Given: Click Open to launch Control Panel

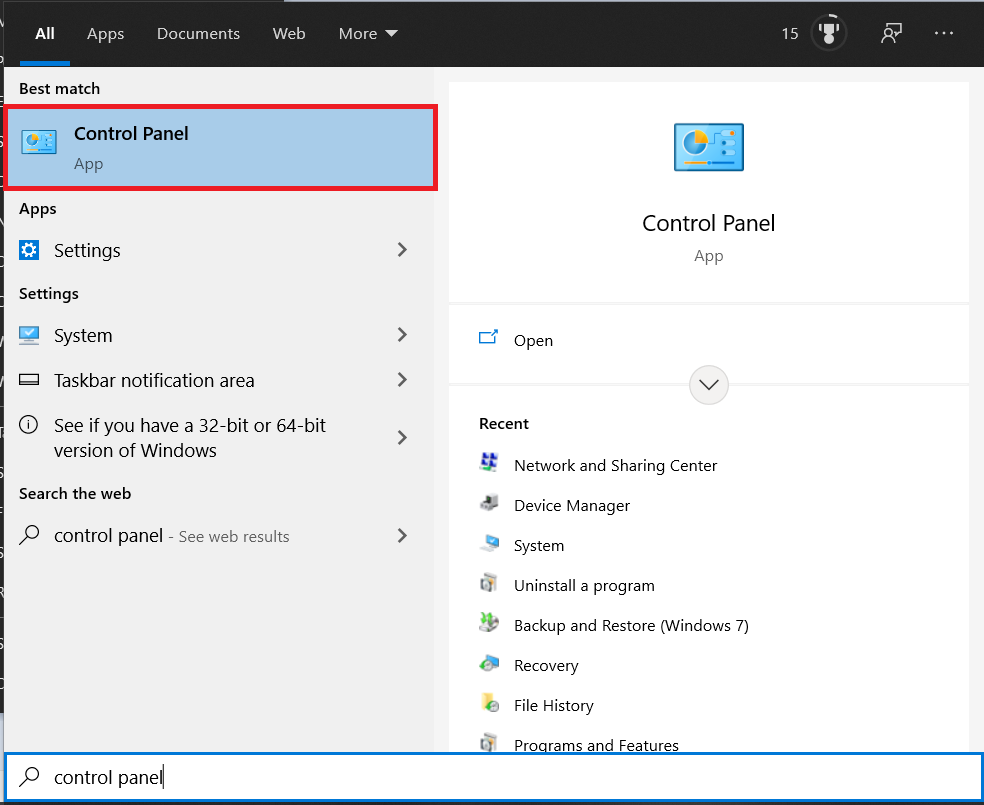Looking at the screenshot, I should pos(533,340).
